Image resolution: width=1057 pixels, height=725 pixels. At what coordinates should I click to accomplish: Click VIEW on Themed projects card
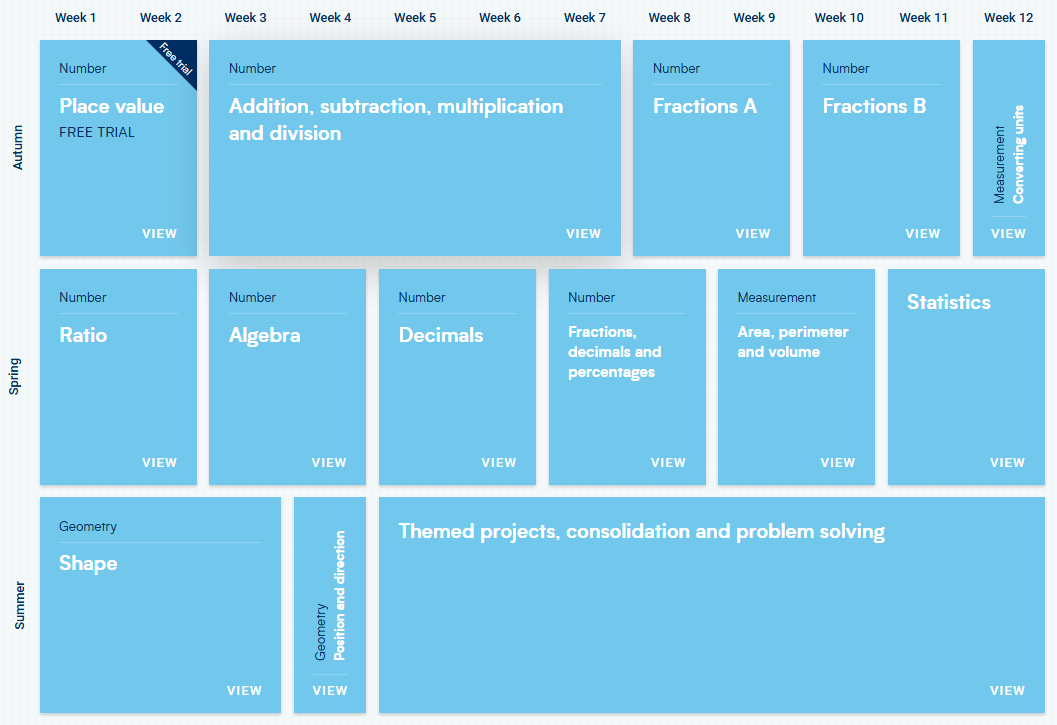[1007, 691]
